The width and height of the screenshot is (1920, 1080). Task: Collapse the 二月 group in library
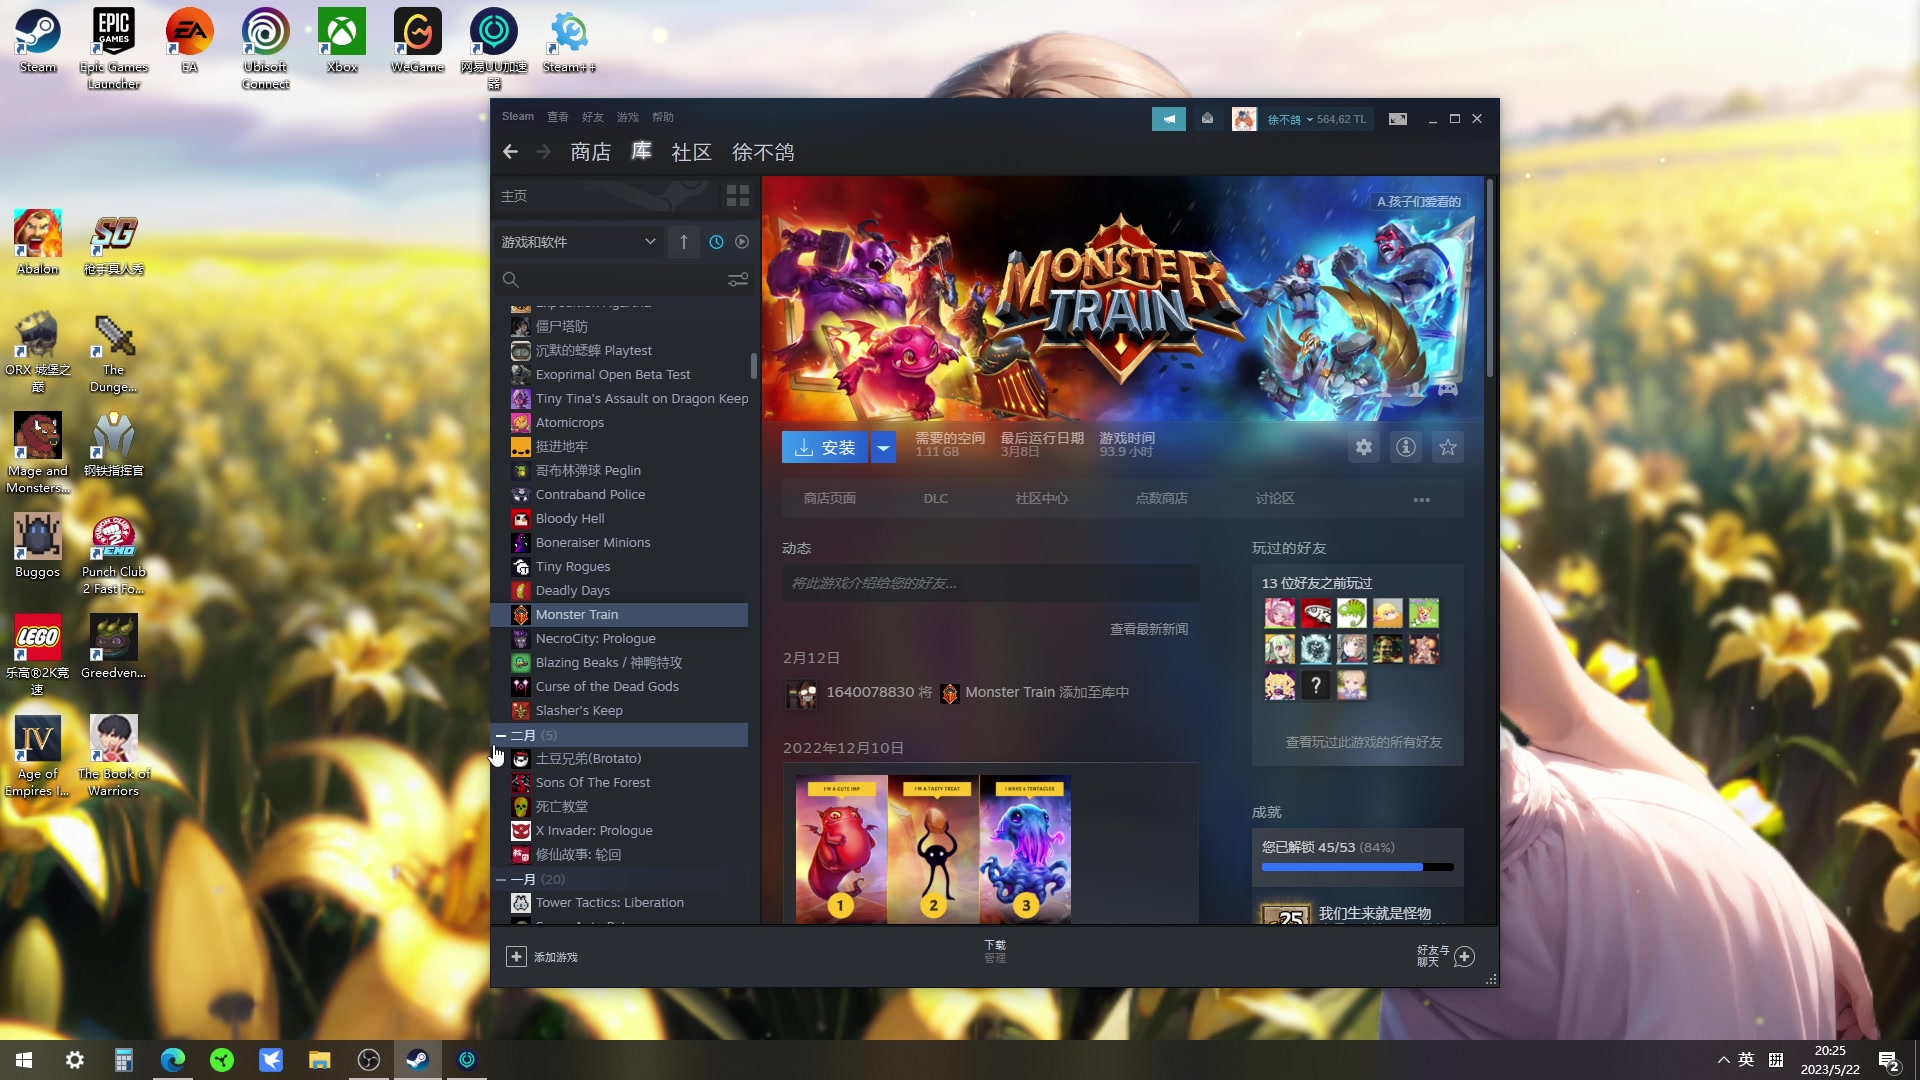(501, 735)
